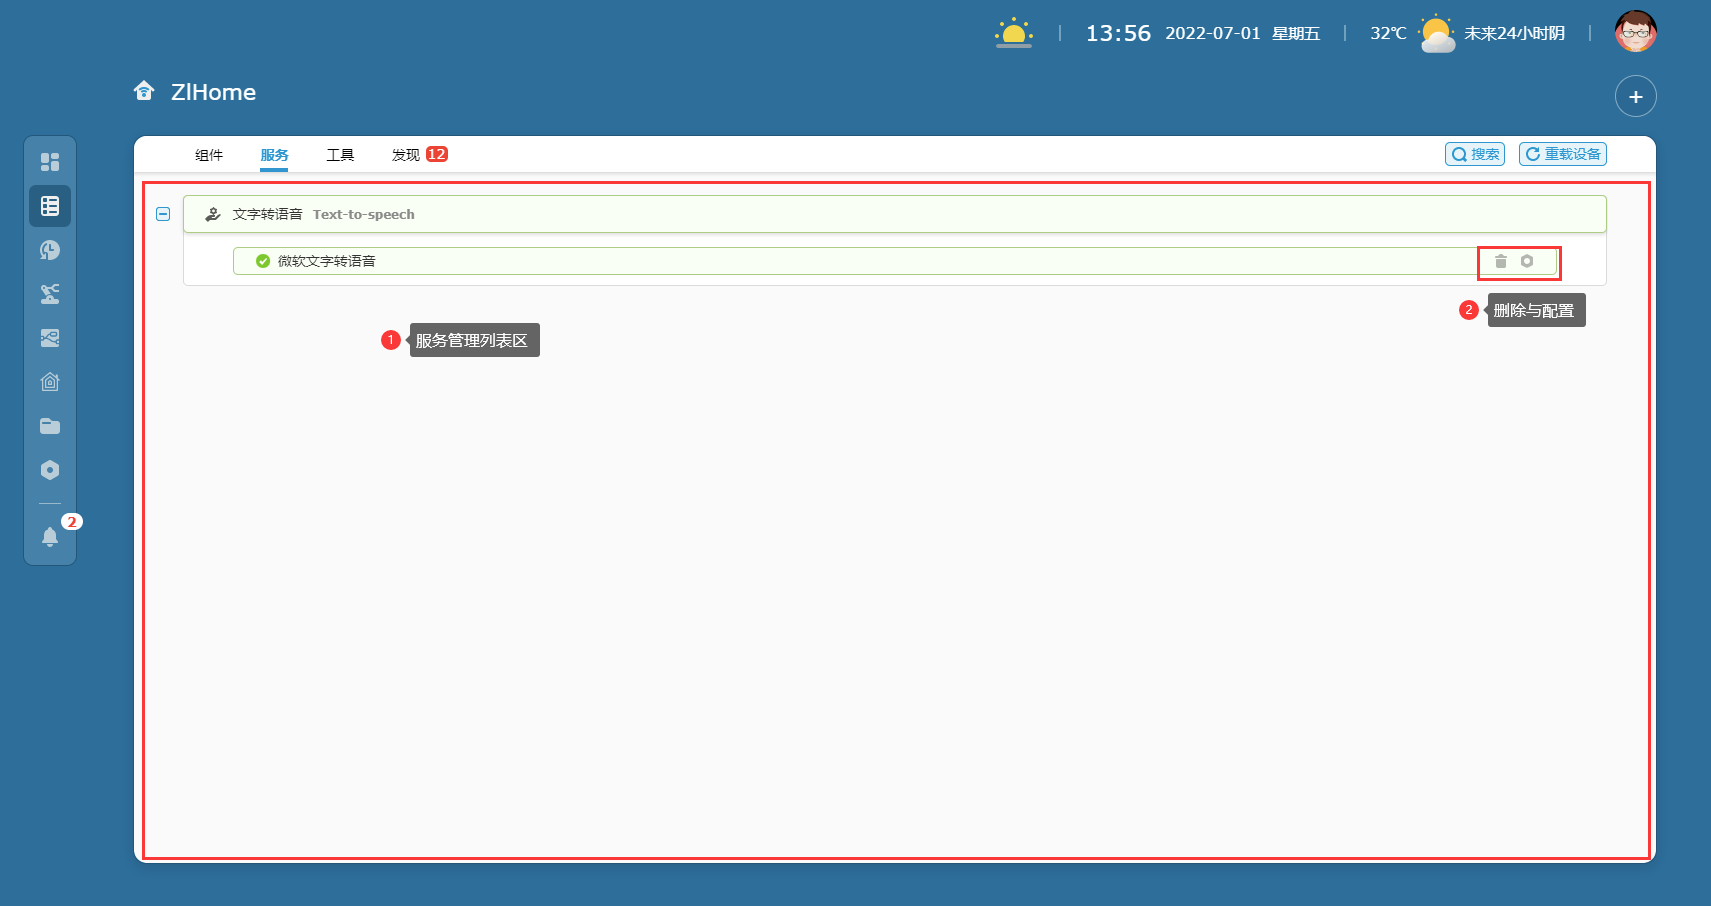
Task: Open the user avatar profile
Action: pyautogui.click(x=1636, y=32)
